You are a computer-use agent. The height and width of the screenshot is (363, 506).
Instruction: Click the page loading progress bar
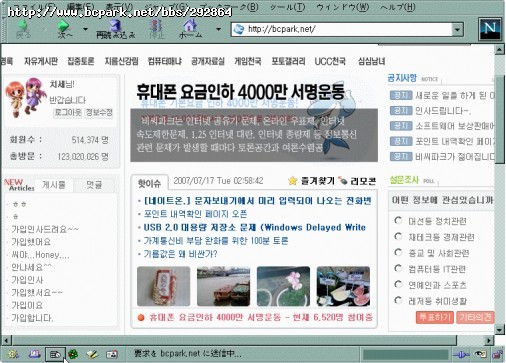405,355
